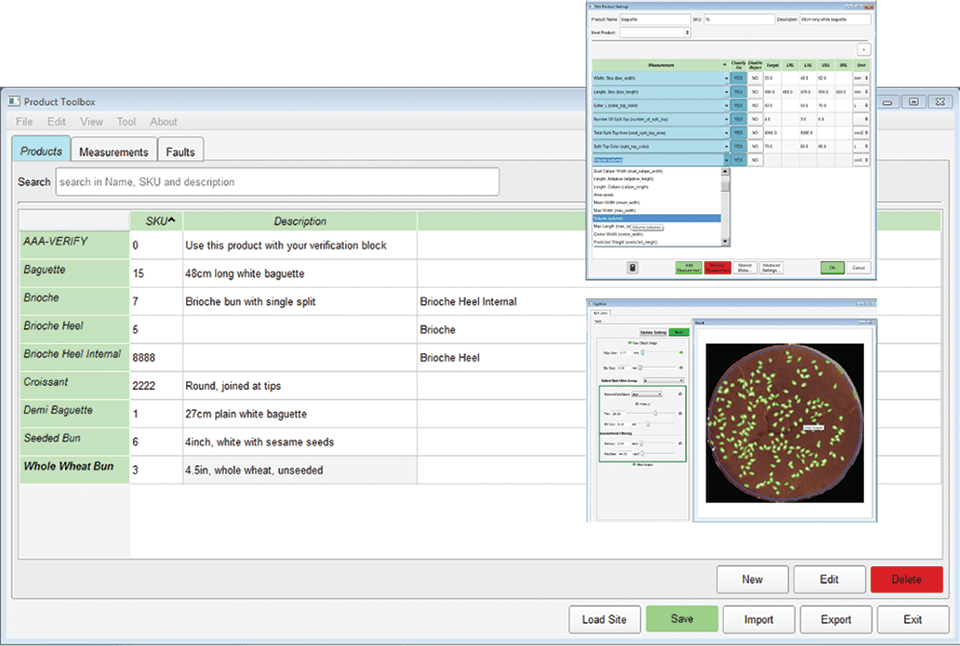Open the Tool menu

click(126, 121)
